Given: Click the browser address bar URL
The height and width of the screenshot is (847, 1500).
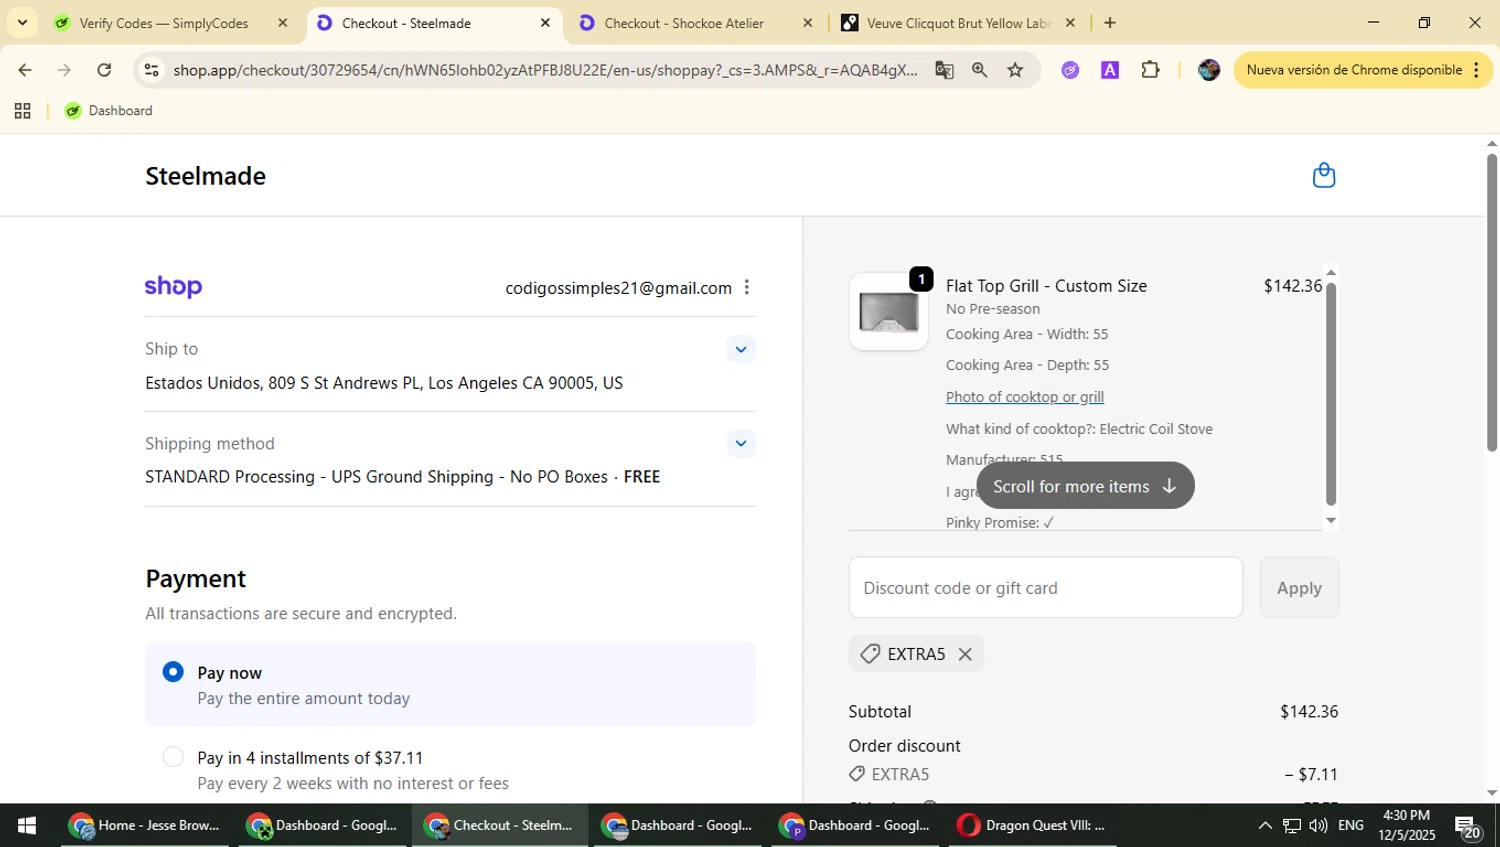Looking at the screenshot, I should click(x=545, y=70).
